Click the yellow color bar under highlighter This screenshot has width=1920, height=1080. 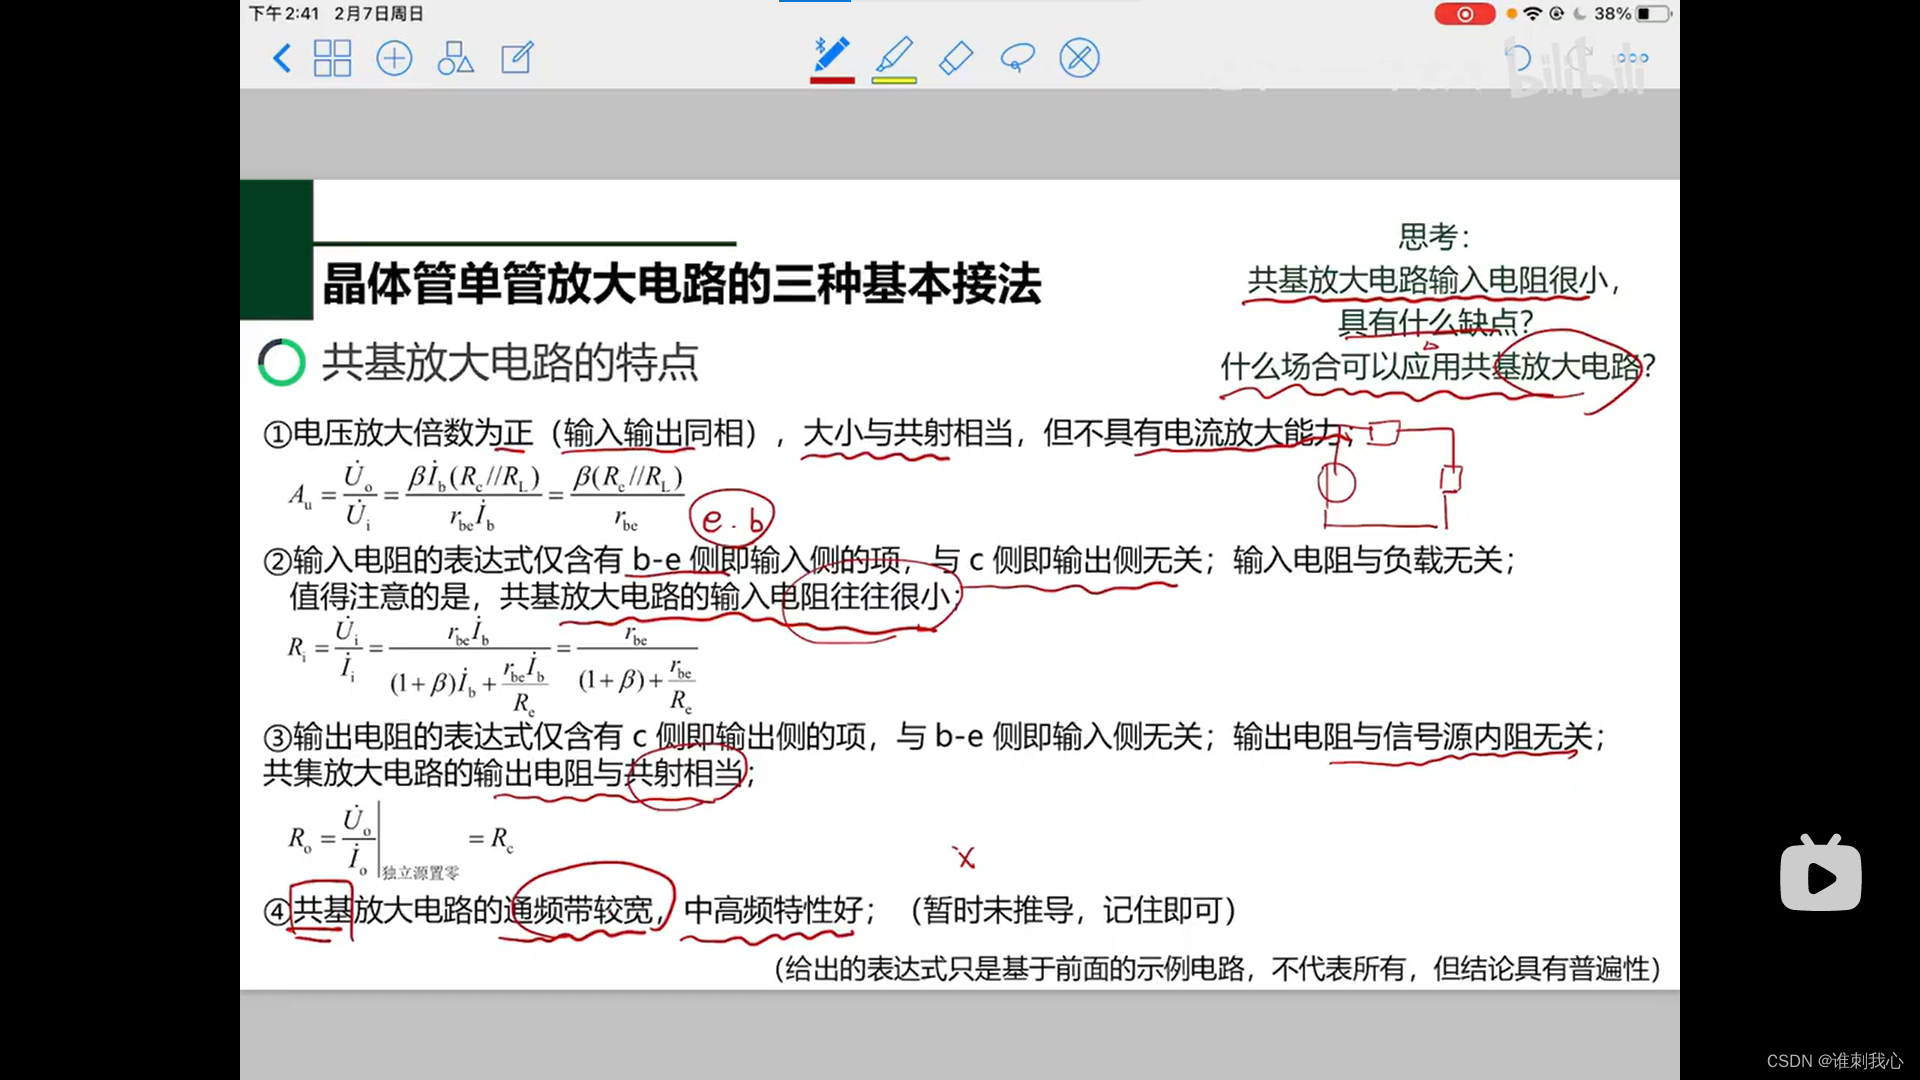click(x=894, y=80)
